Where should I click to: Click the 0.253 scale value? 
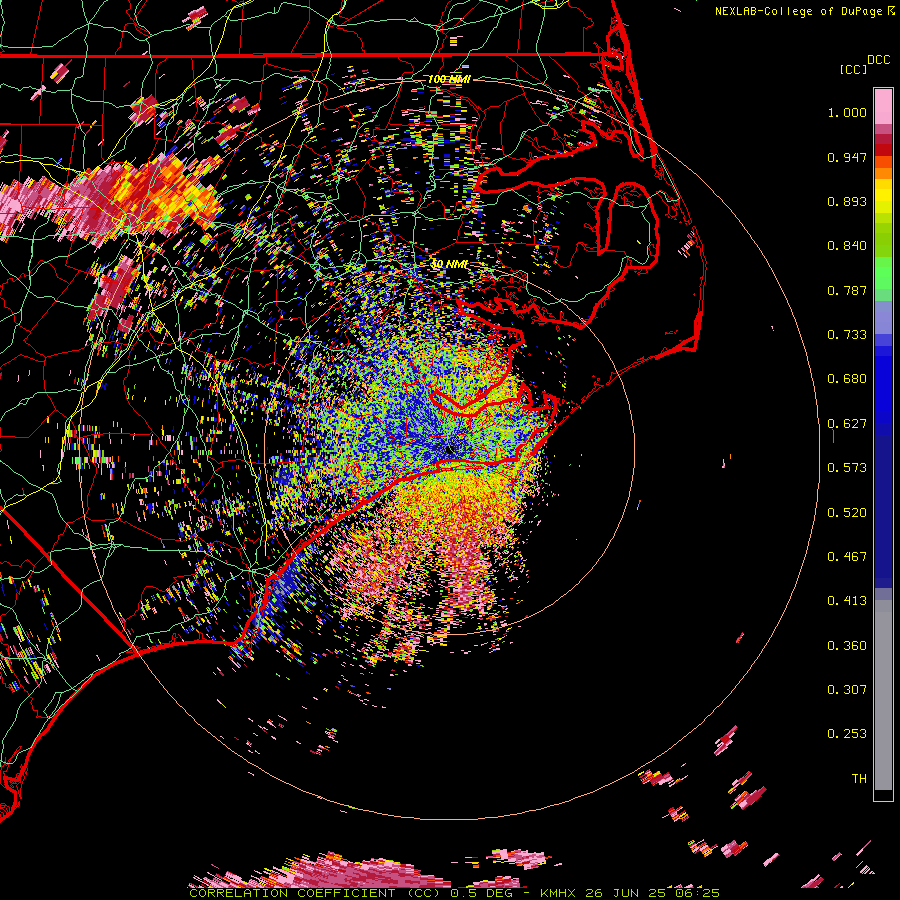[x=847, y=734]
